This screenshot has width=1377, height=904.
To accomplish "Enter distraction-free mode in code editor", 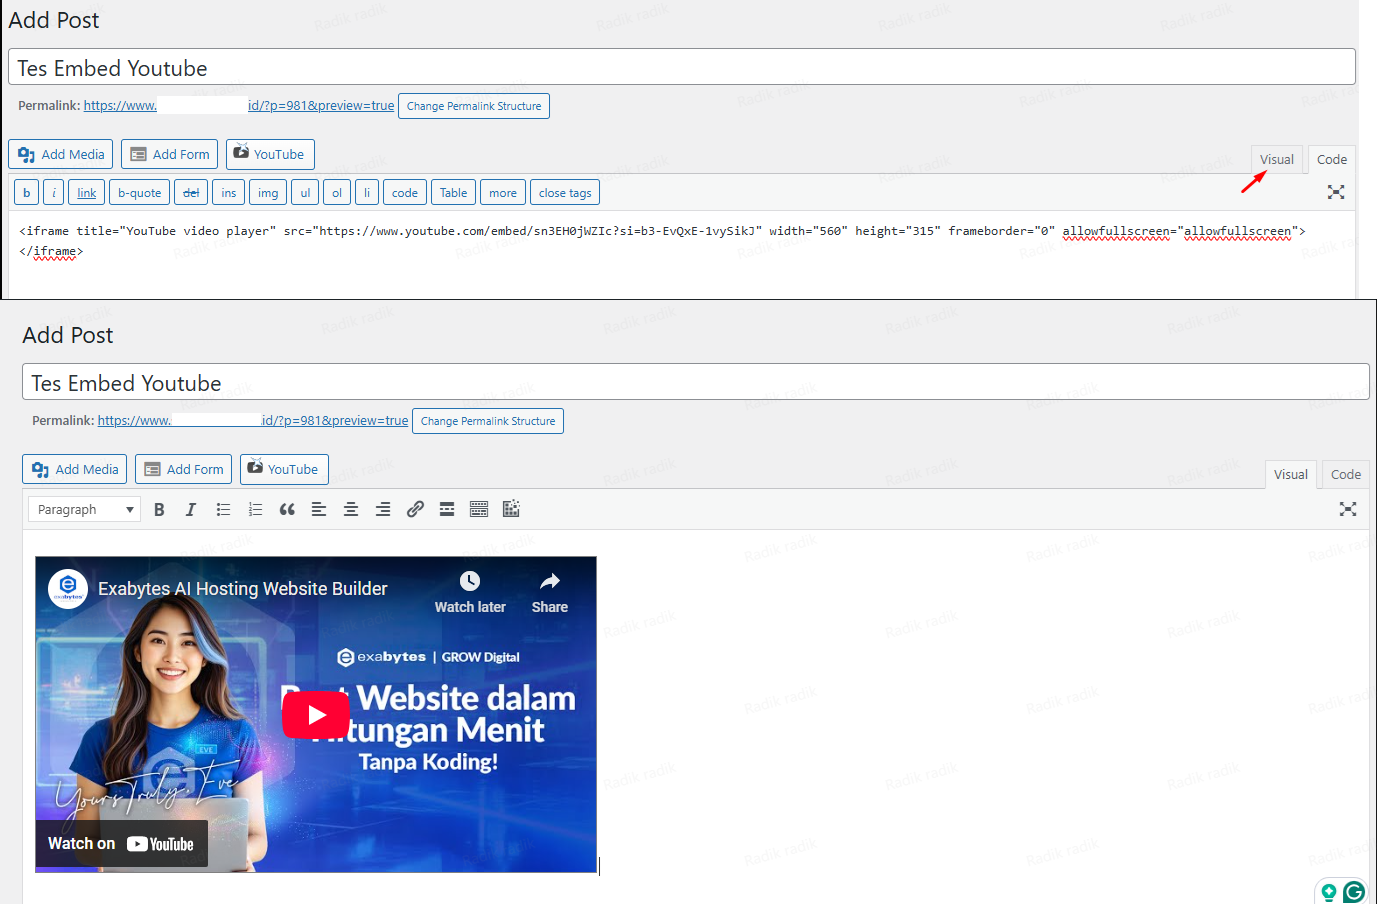I will [1336, 192].
